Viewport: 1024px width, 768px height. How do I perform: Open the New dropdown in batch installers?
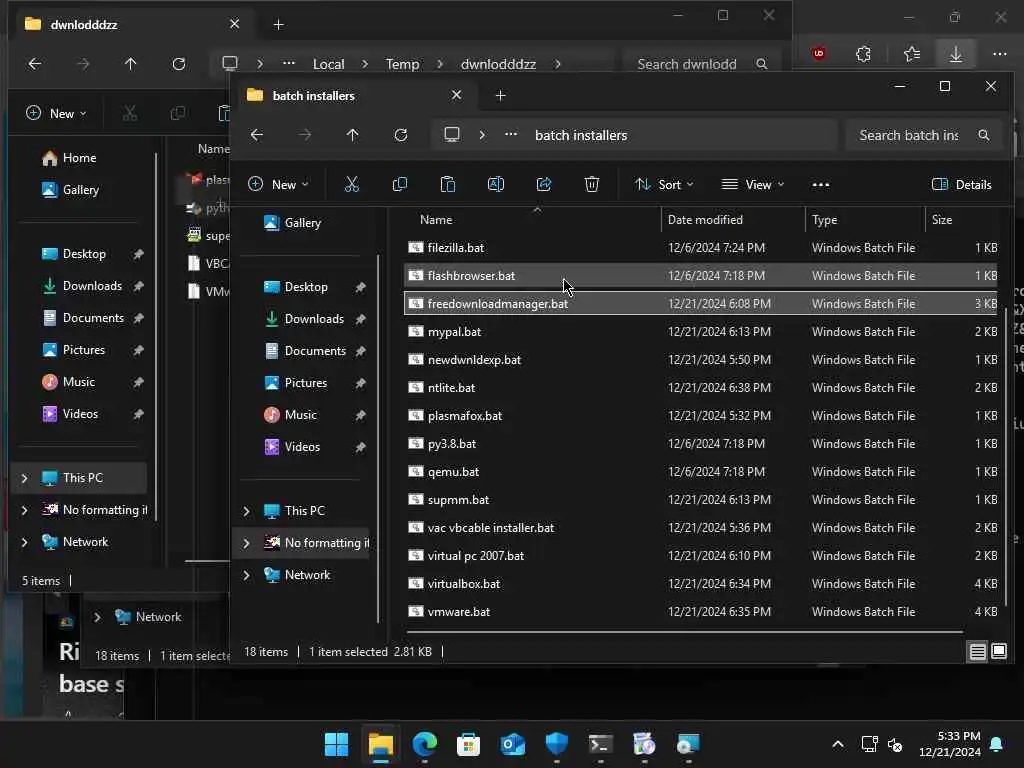[278, 184]
